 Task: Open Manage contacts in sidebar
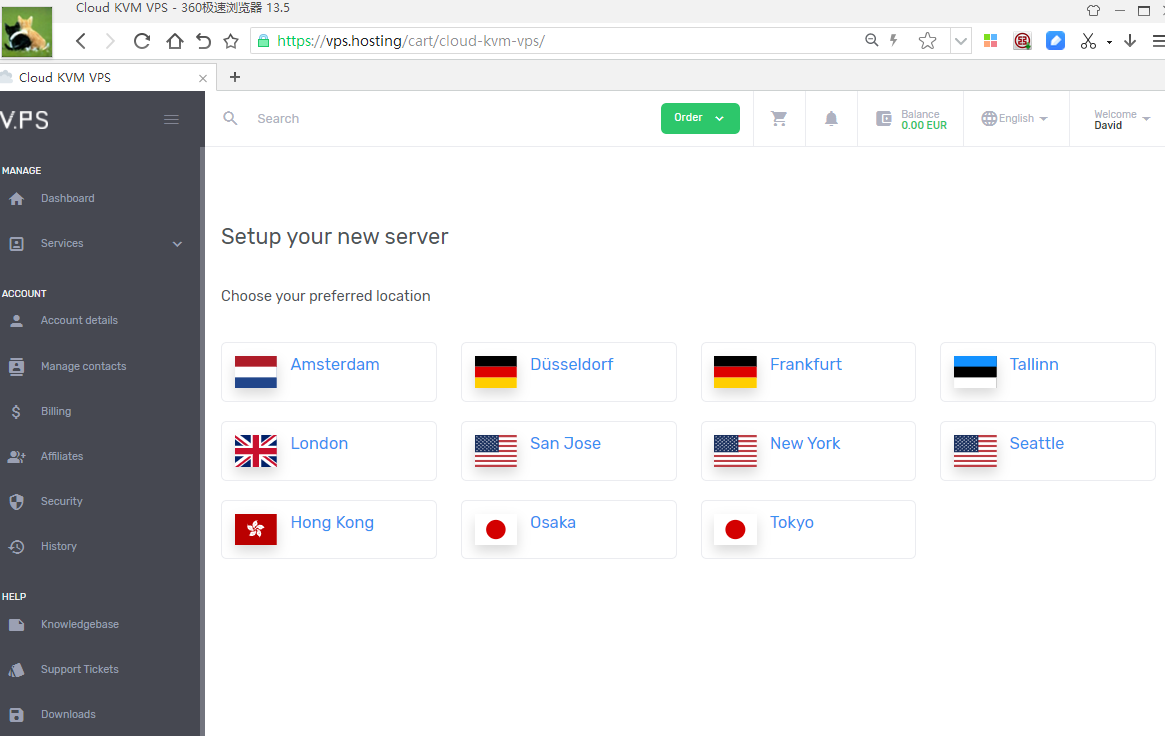83,366
